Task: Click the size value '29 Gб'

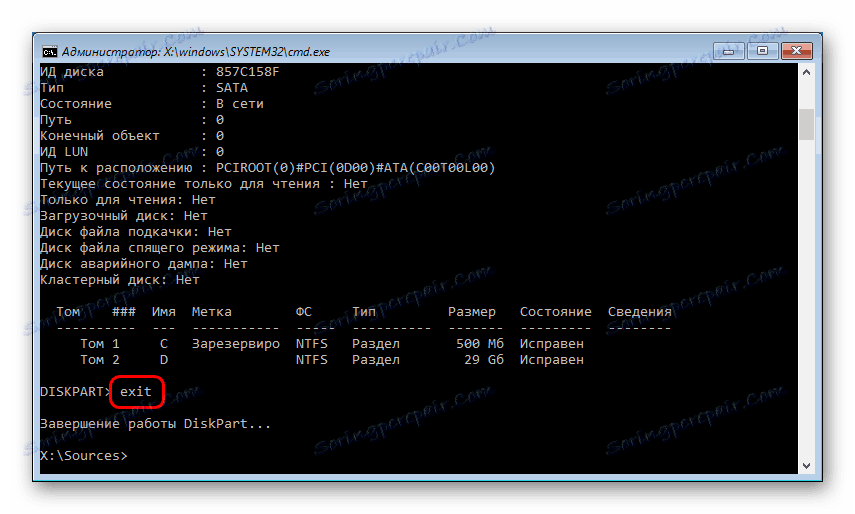Action: coord(484,360)
